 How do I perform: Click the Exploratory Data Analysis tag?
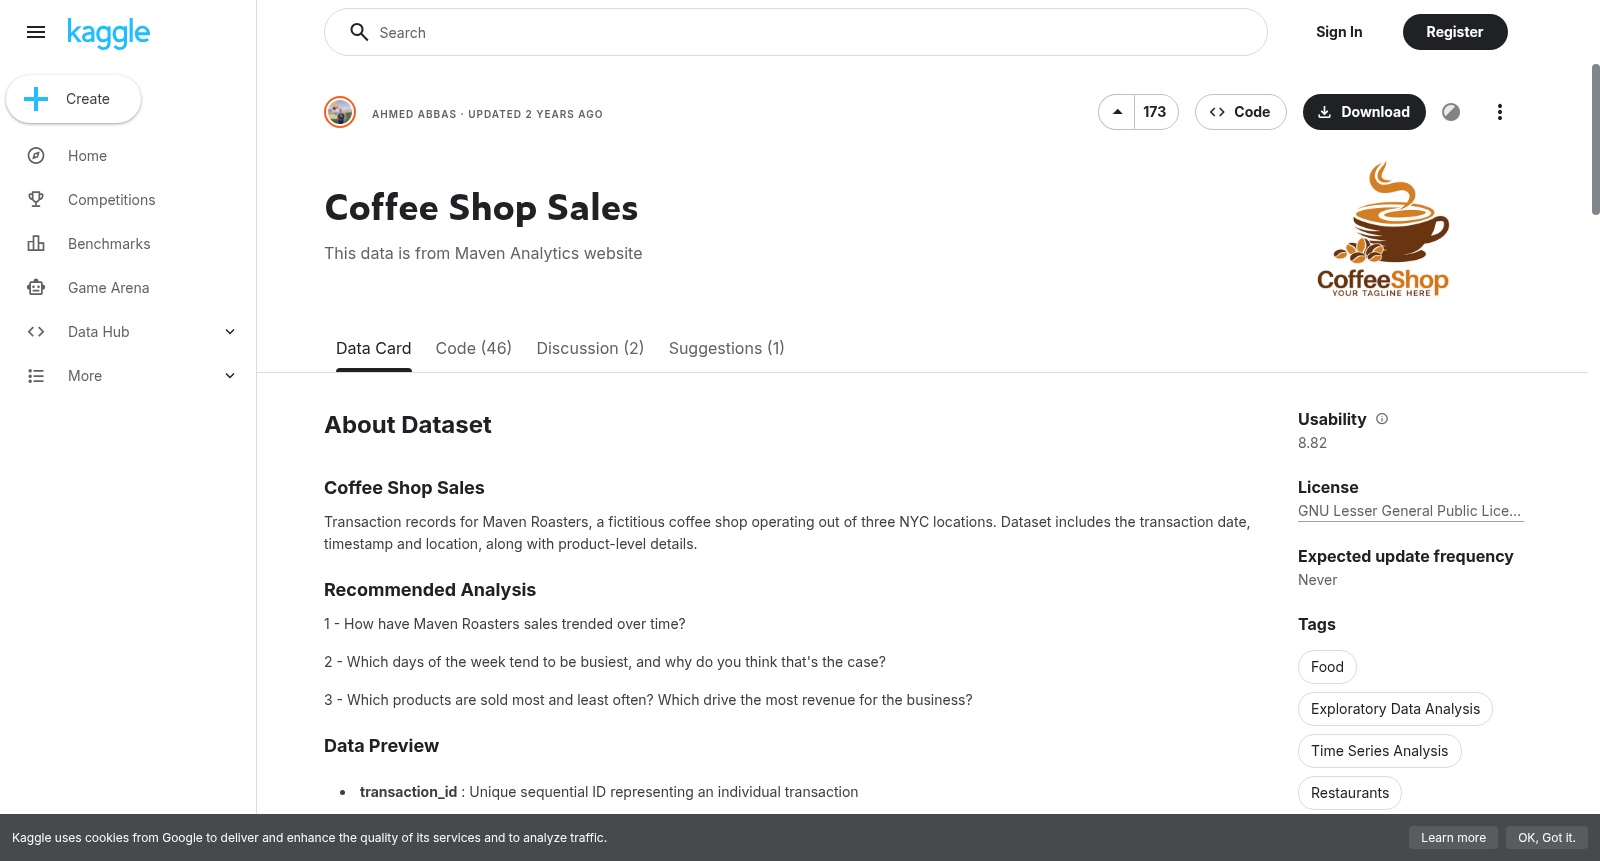1395,709
